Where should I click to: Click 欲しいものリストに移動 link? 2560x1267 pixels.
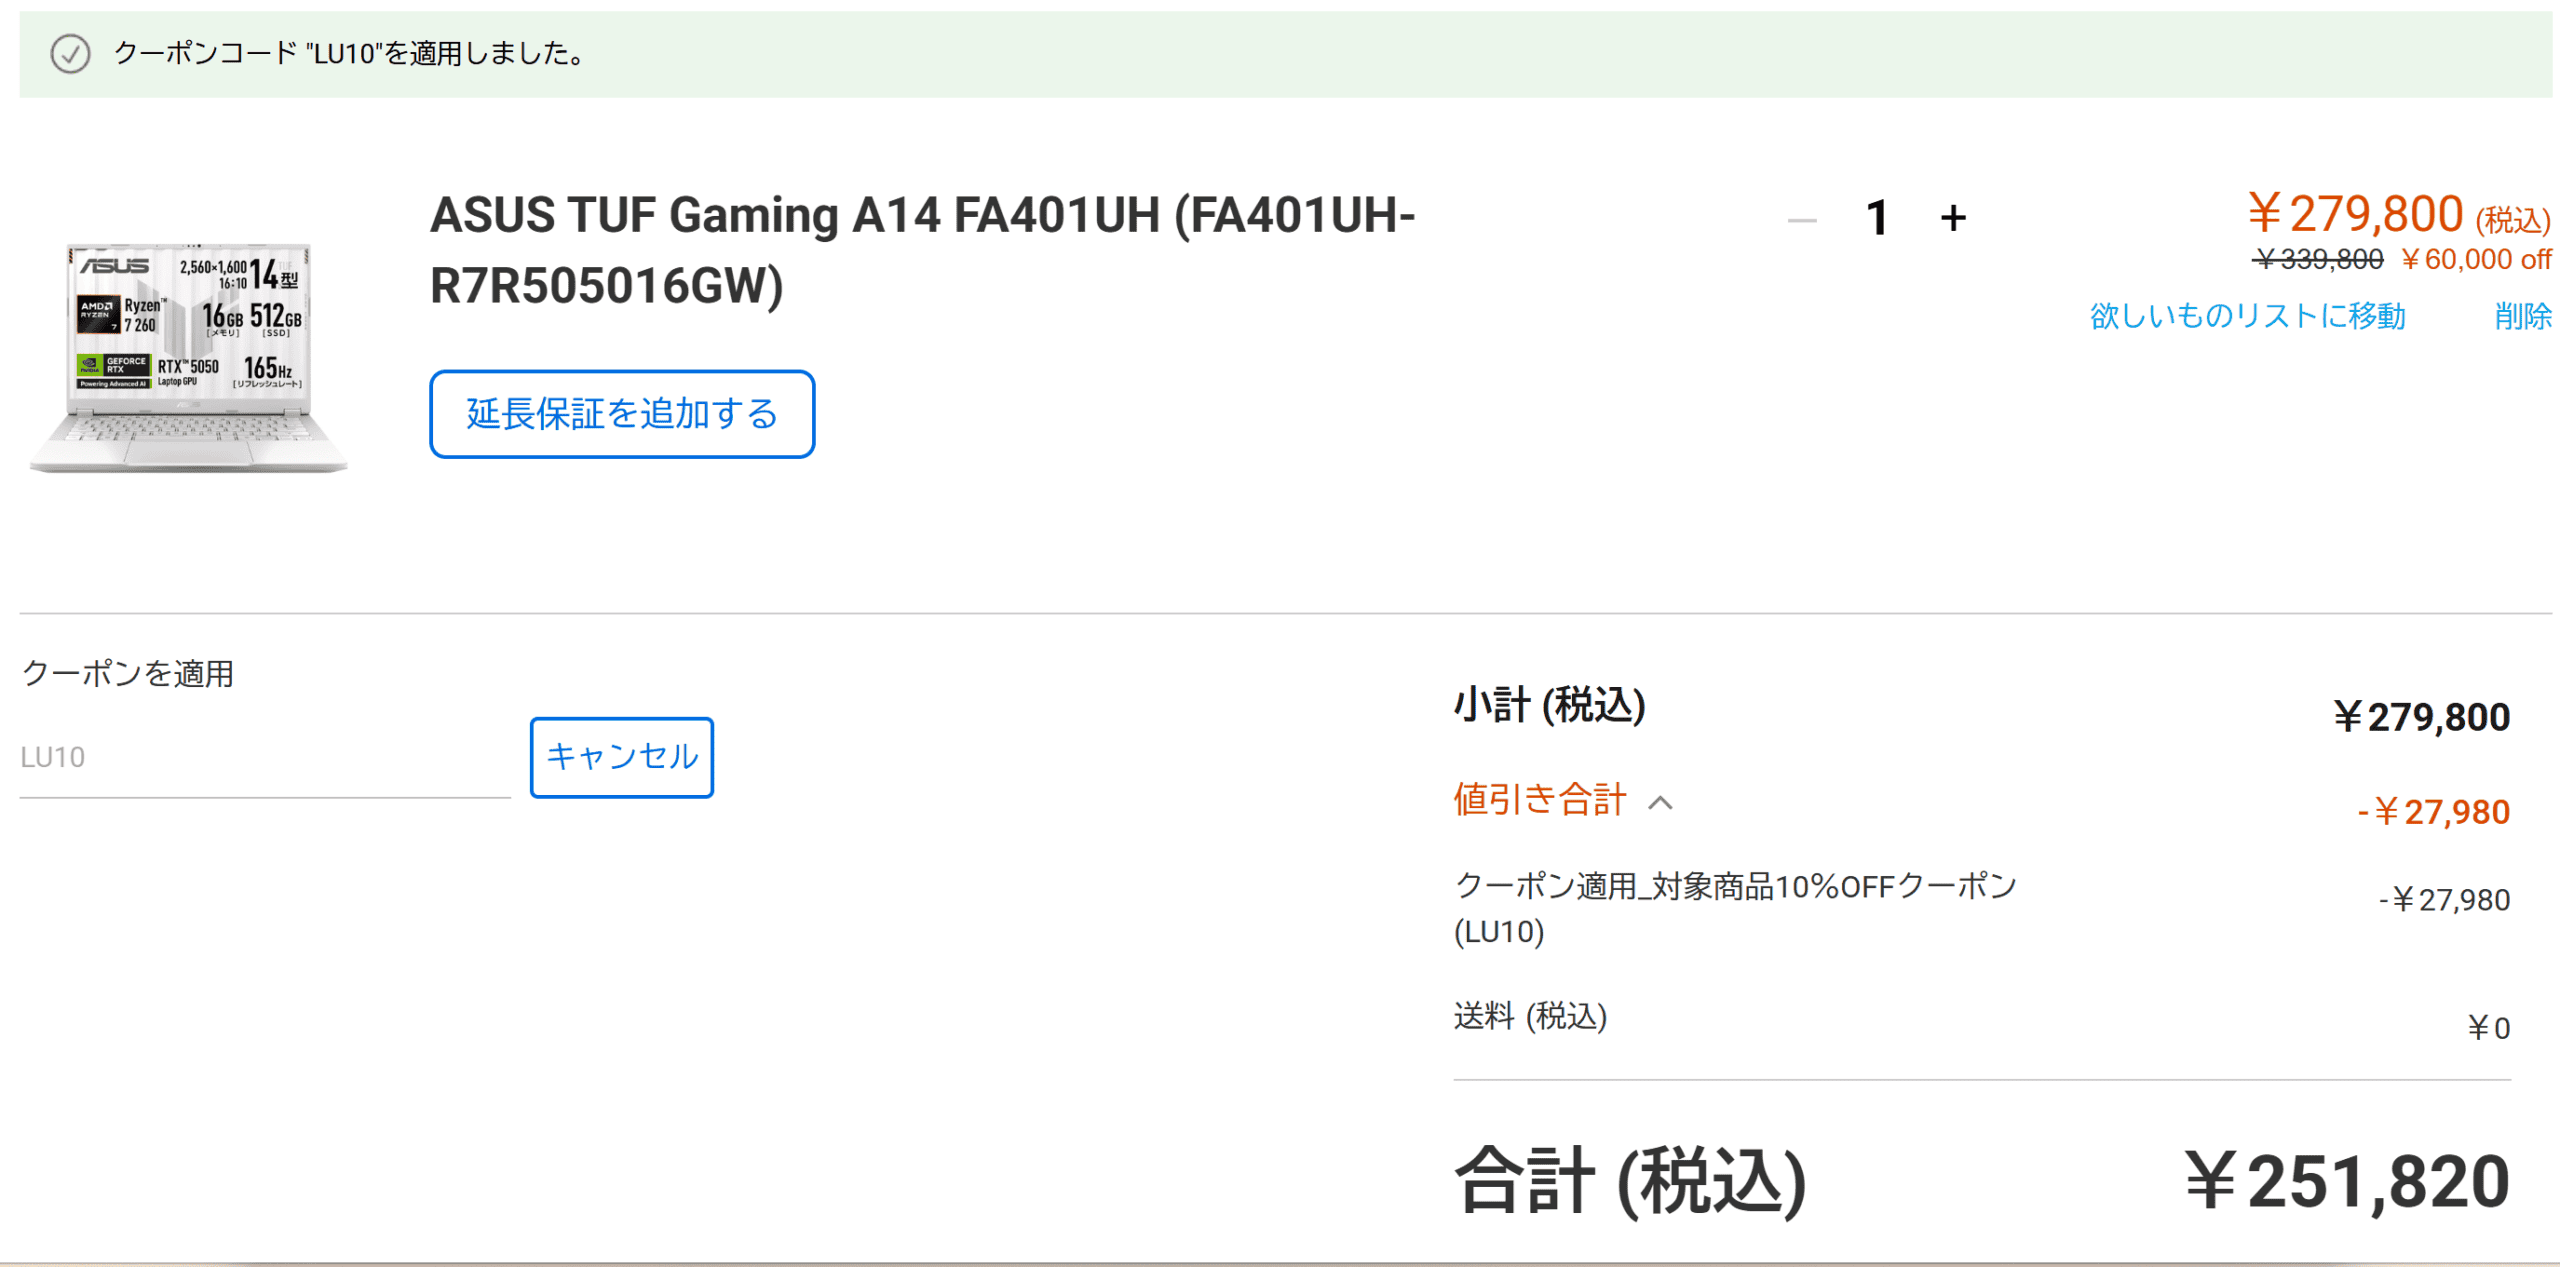(x=2247, y=316)
